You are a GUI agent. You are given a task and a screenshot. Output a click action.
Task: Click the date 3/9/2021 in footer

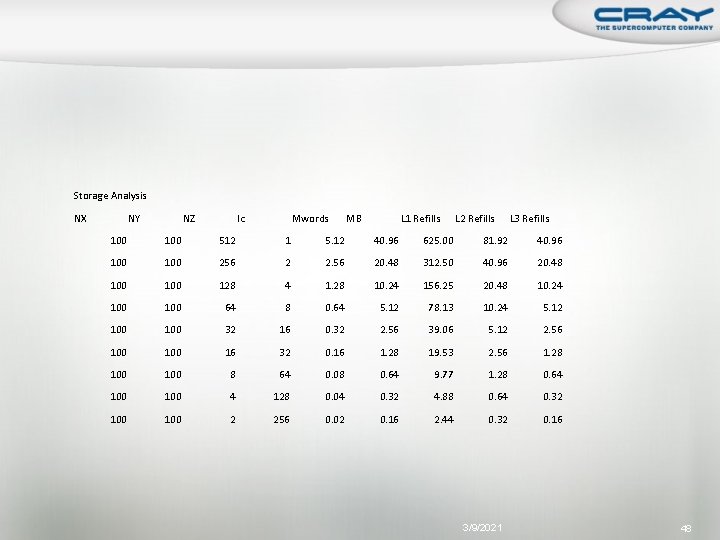coord(482,528)
